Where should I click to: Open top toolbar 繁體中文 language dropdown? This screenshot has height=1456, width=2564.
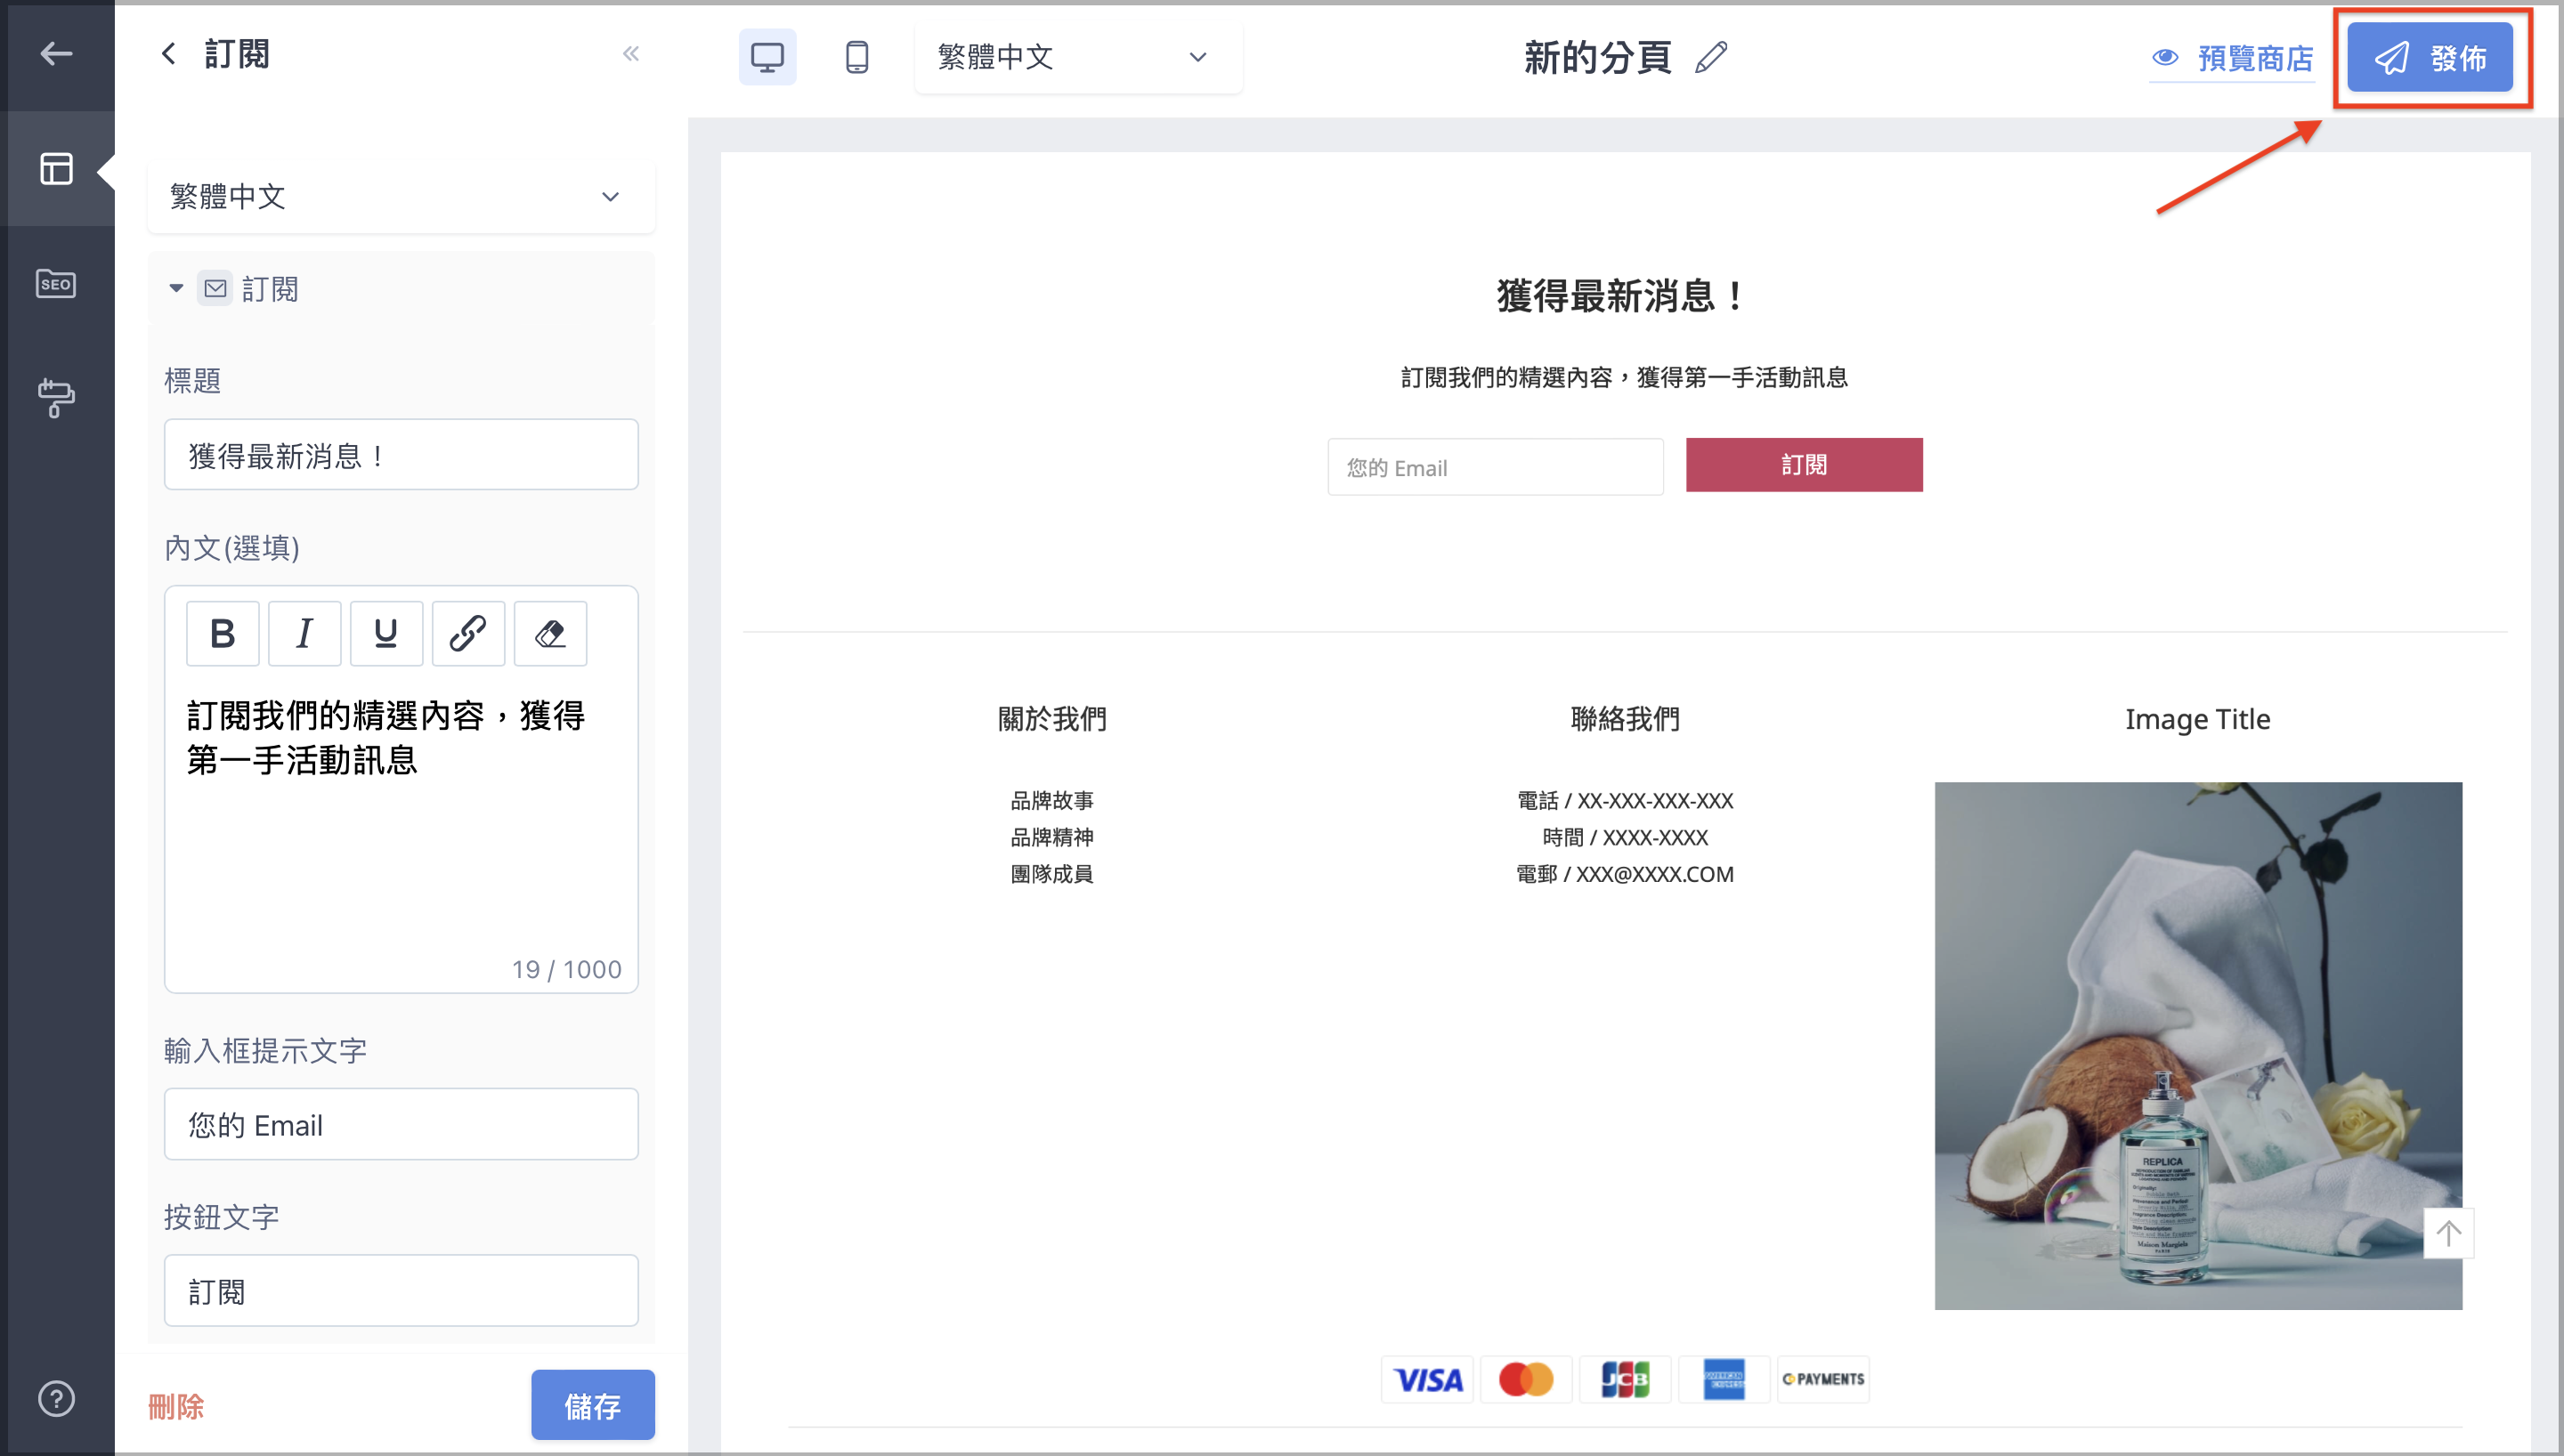1078,57
